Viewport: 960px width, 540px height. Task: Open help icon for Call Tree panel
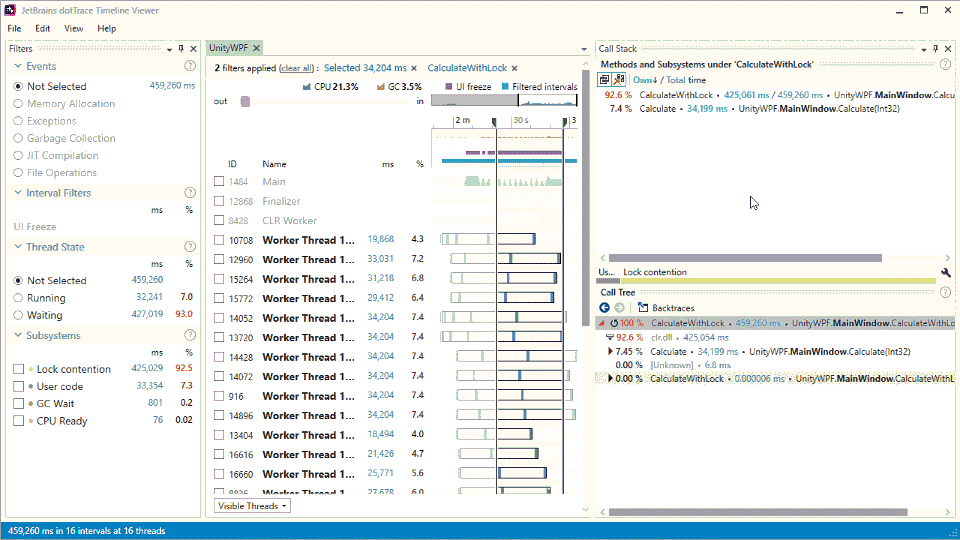[944, 292]
